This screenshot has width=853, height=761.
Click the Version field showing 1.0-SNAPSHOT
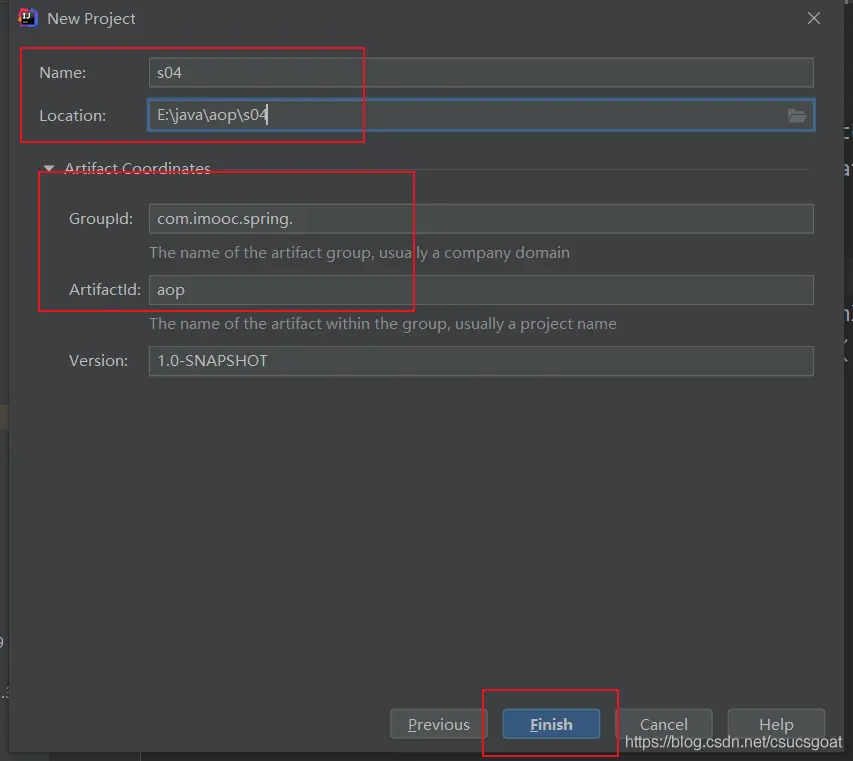click(x=480, y=361)
